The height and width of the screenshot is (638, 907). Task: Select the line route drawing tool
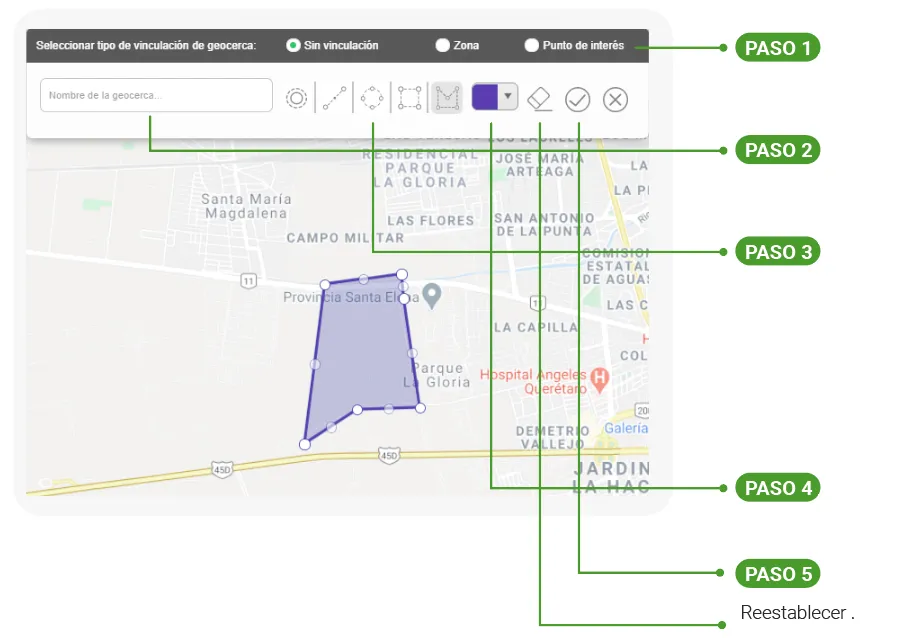pyautogui.click(x=334, y=98)
